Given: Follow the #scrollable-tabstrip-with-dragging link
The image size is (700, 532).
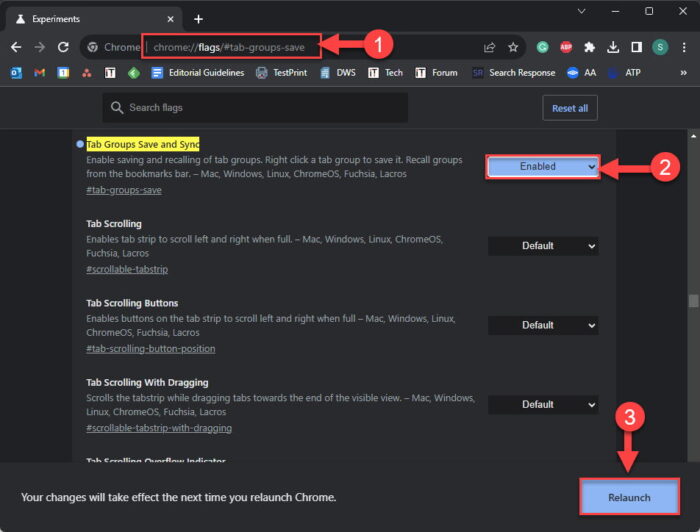Looking at the screenshot, I should pyautogui.click(x=159, y=428).
